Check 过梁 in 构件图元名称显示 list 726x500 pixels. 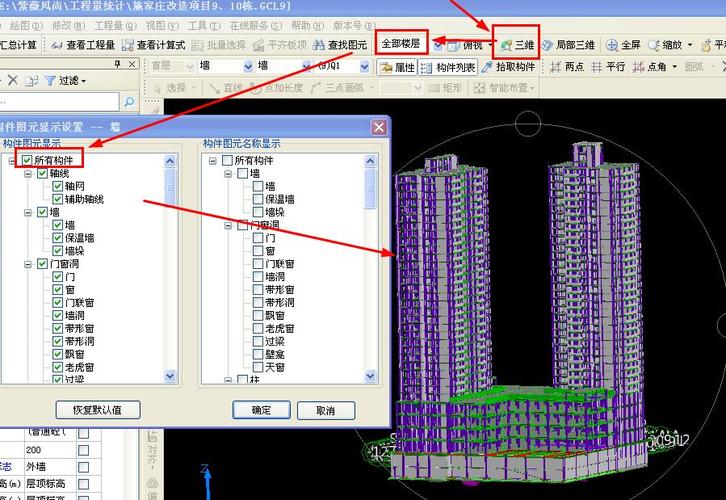(x=258, y=341)
